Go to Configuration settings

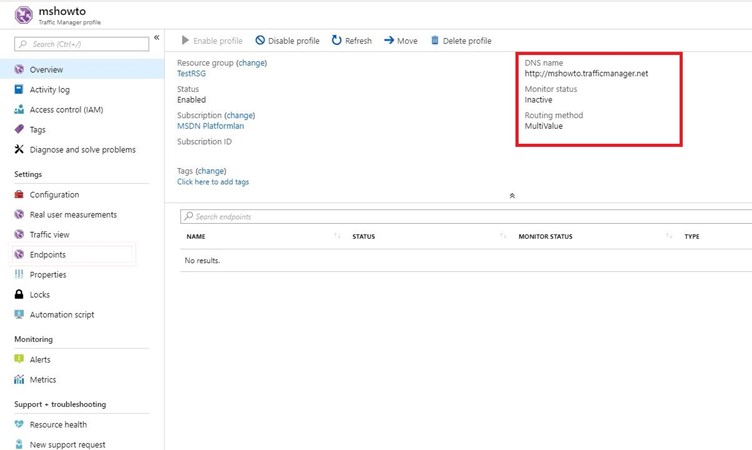tap(54, 195)
